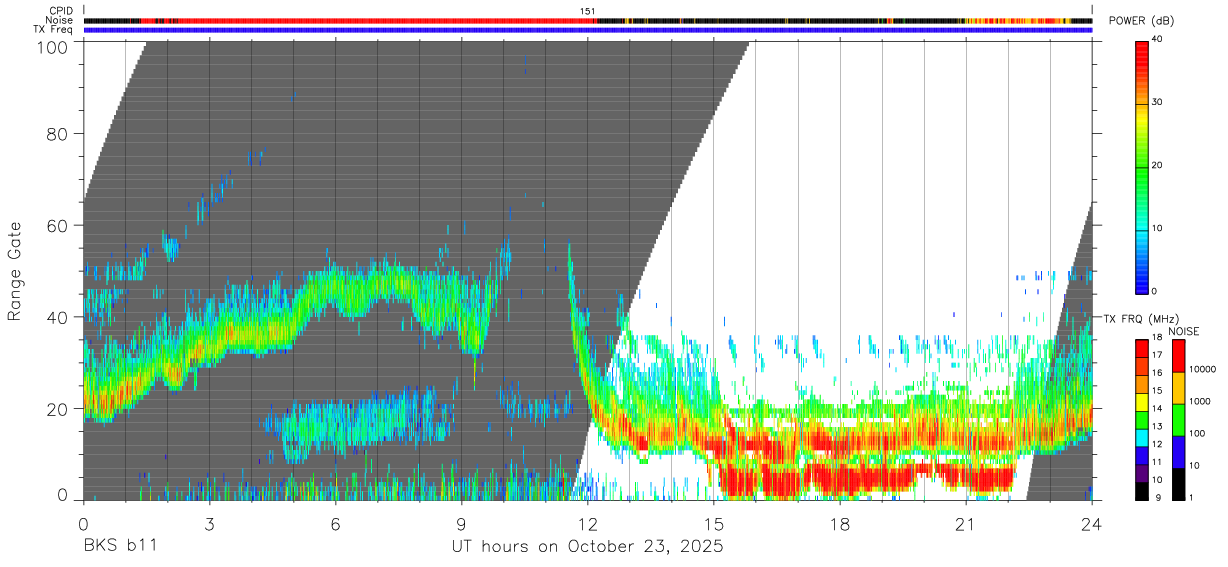Click the Noise row label at top
This screenshot has width=1228, height=567.
coord(60,20)
